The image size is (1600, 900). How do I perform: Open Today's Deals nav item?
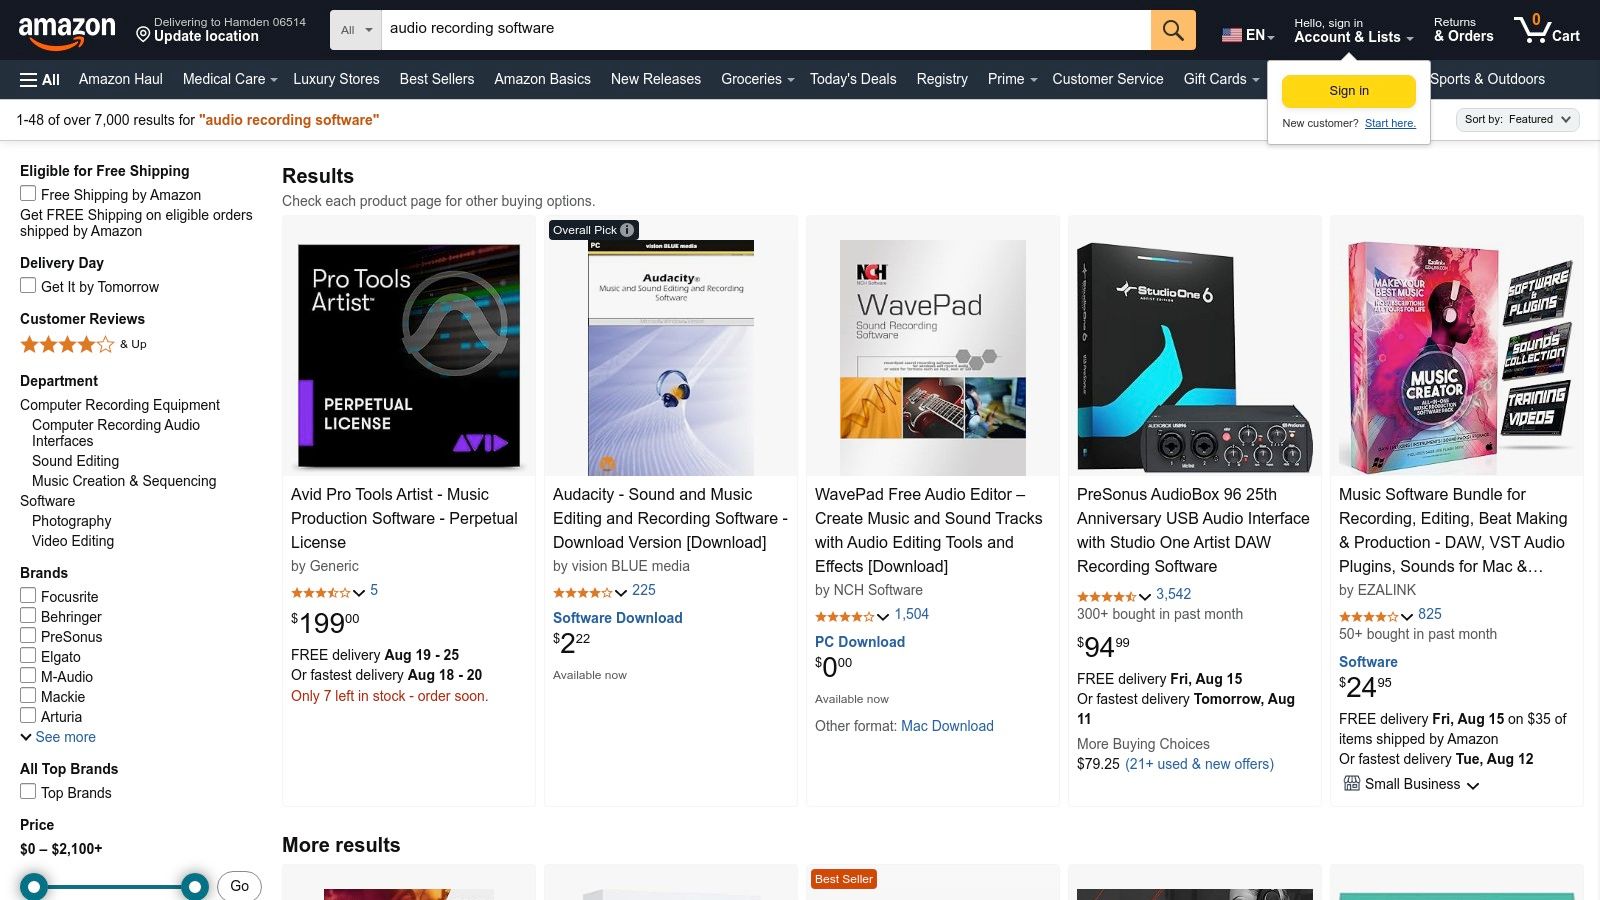tap(853, 79)
